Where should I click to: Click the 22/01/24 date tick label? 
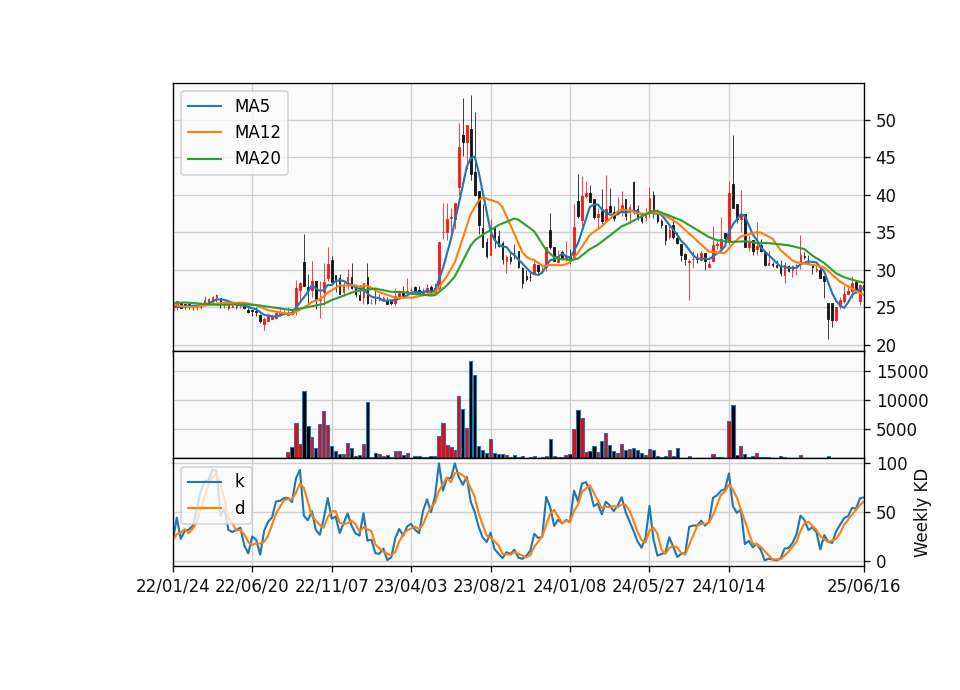coord(173,586)
